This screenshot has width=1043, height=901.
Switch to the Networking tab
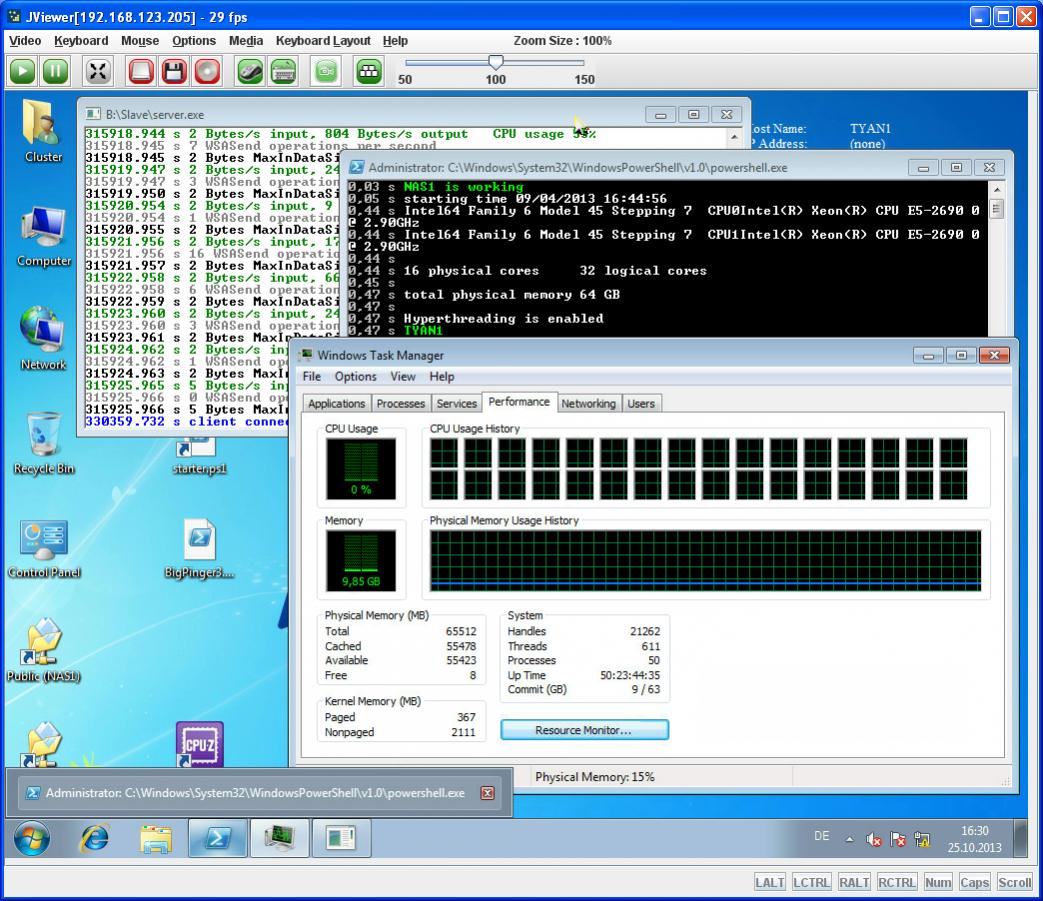(x=588, y=404)
